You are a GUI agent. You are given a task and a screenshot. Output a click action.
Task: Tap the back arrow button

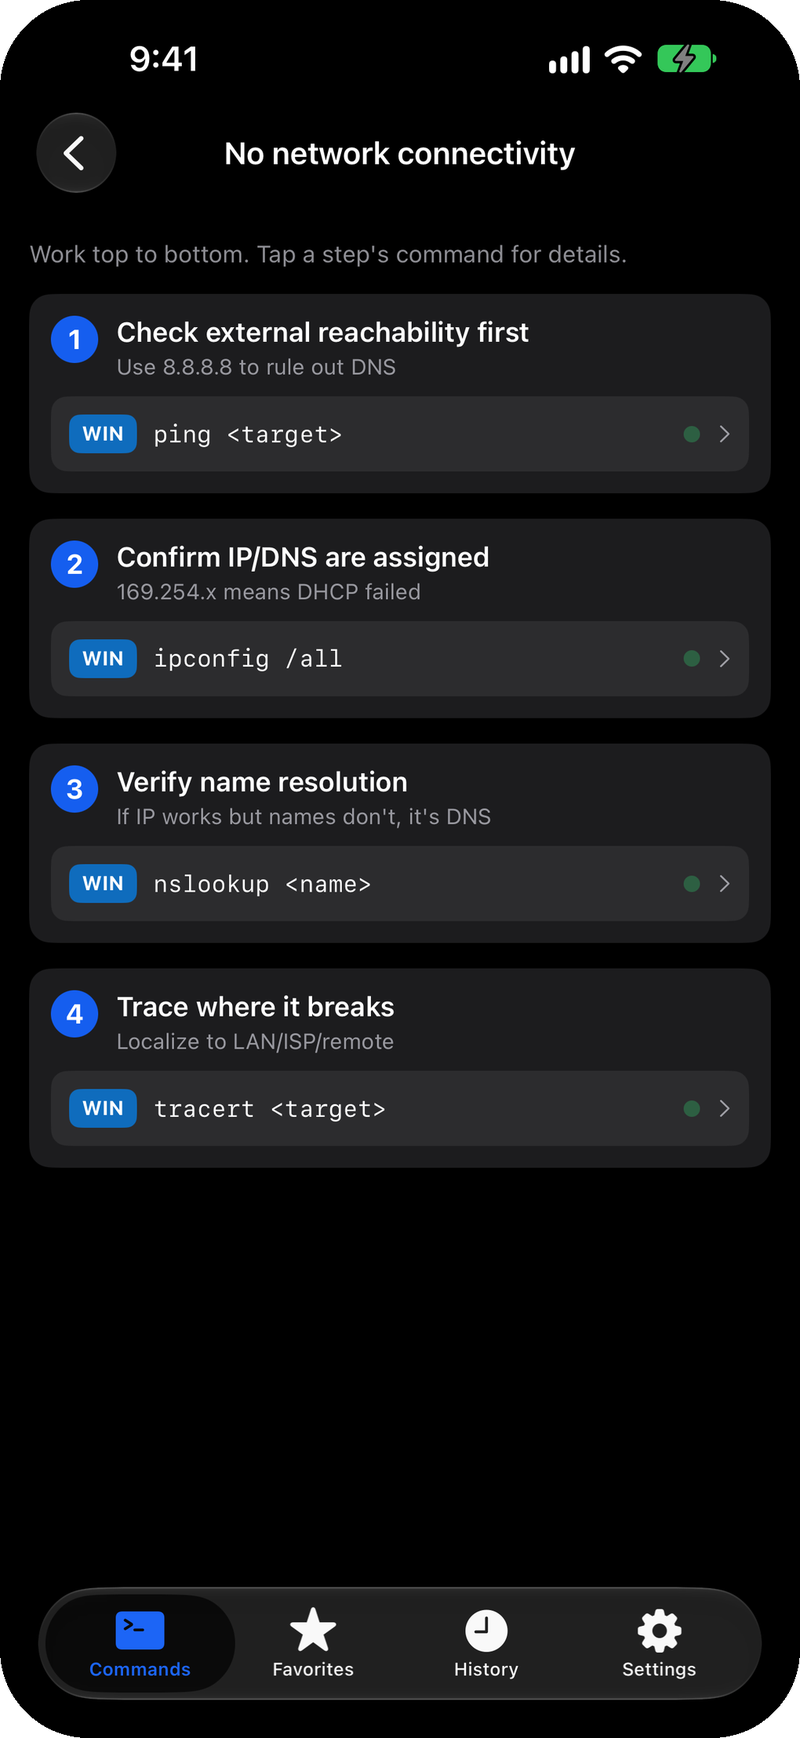pos(76,153)
